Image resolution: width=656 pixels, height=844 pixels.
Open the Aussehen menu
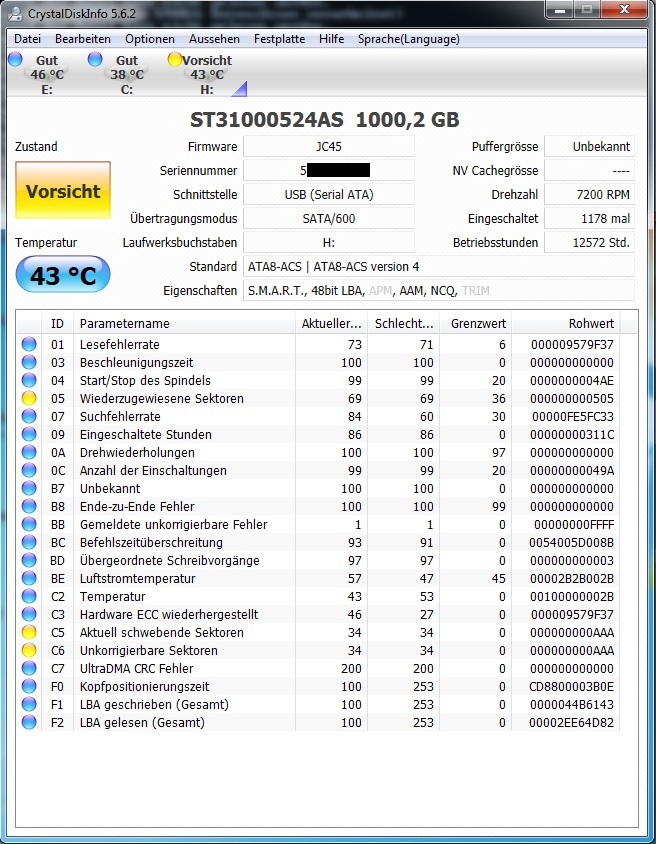tap(214, 39)
